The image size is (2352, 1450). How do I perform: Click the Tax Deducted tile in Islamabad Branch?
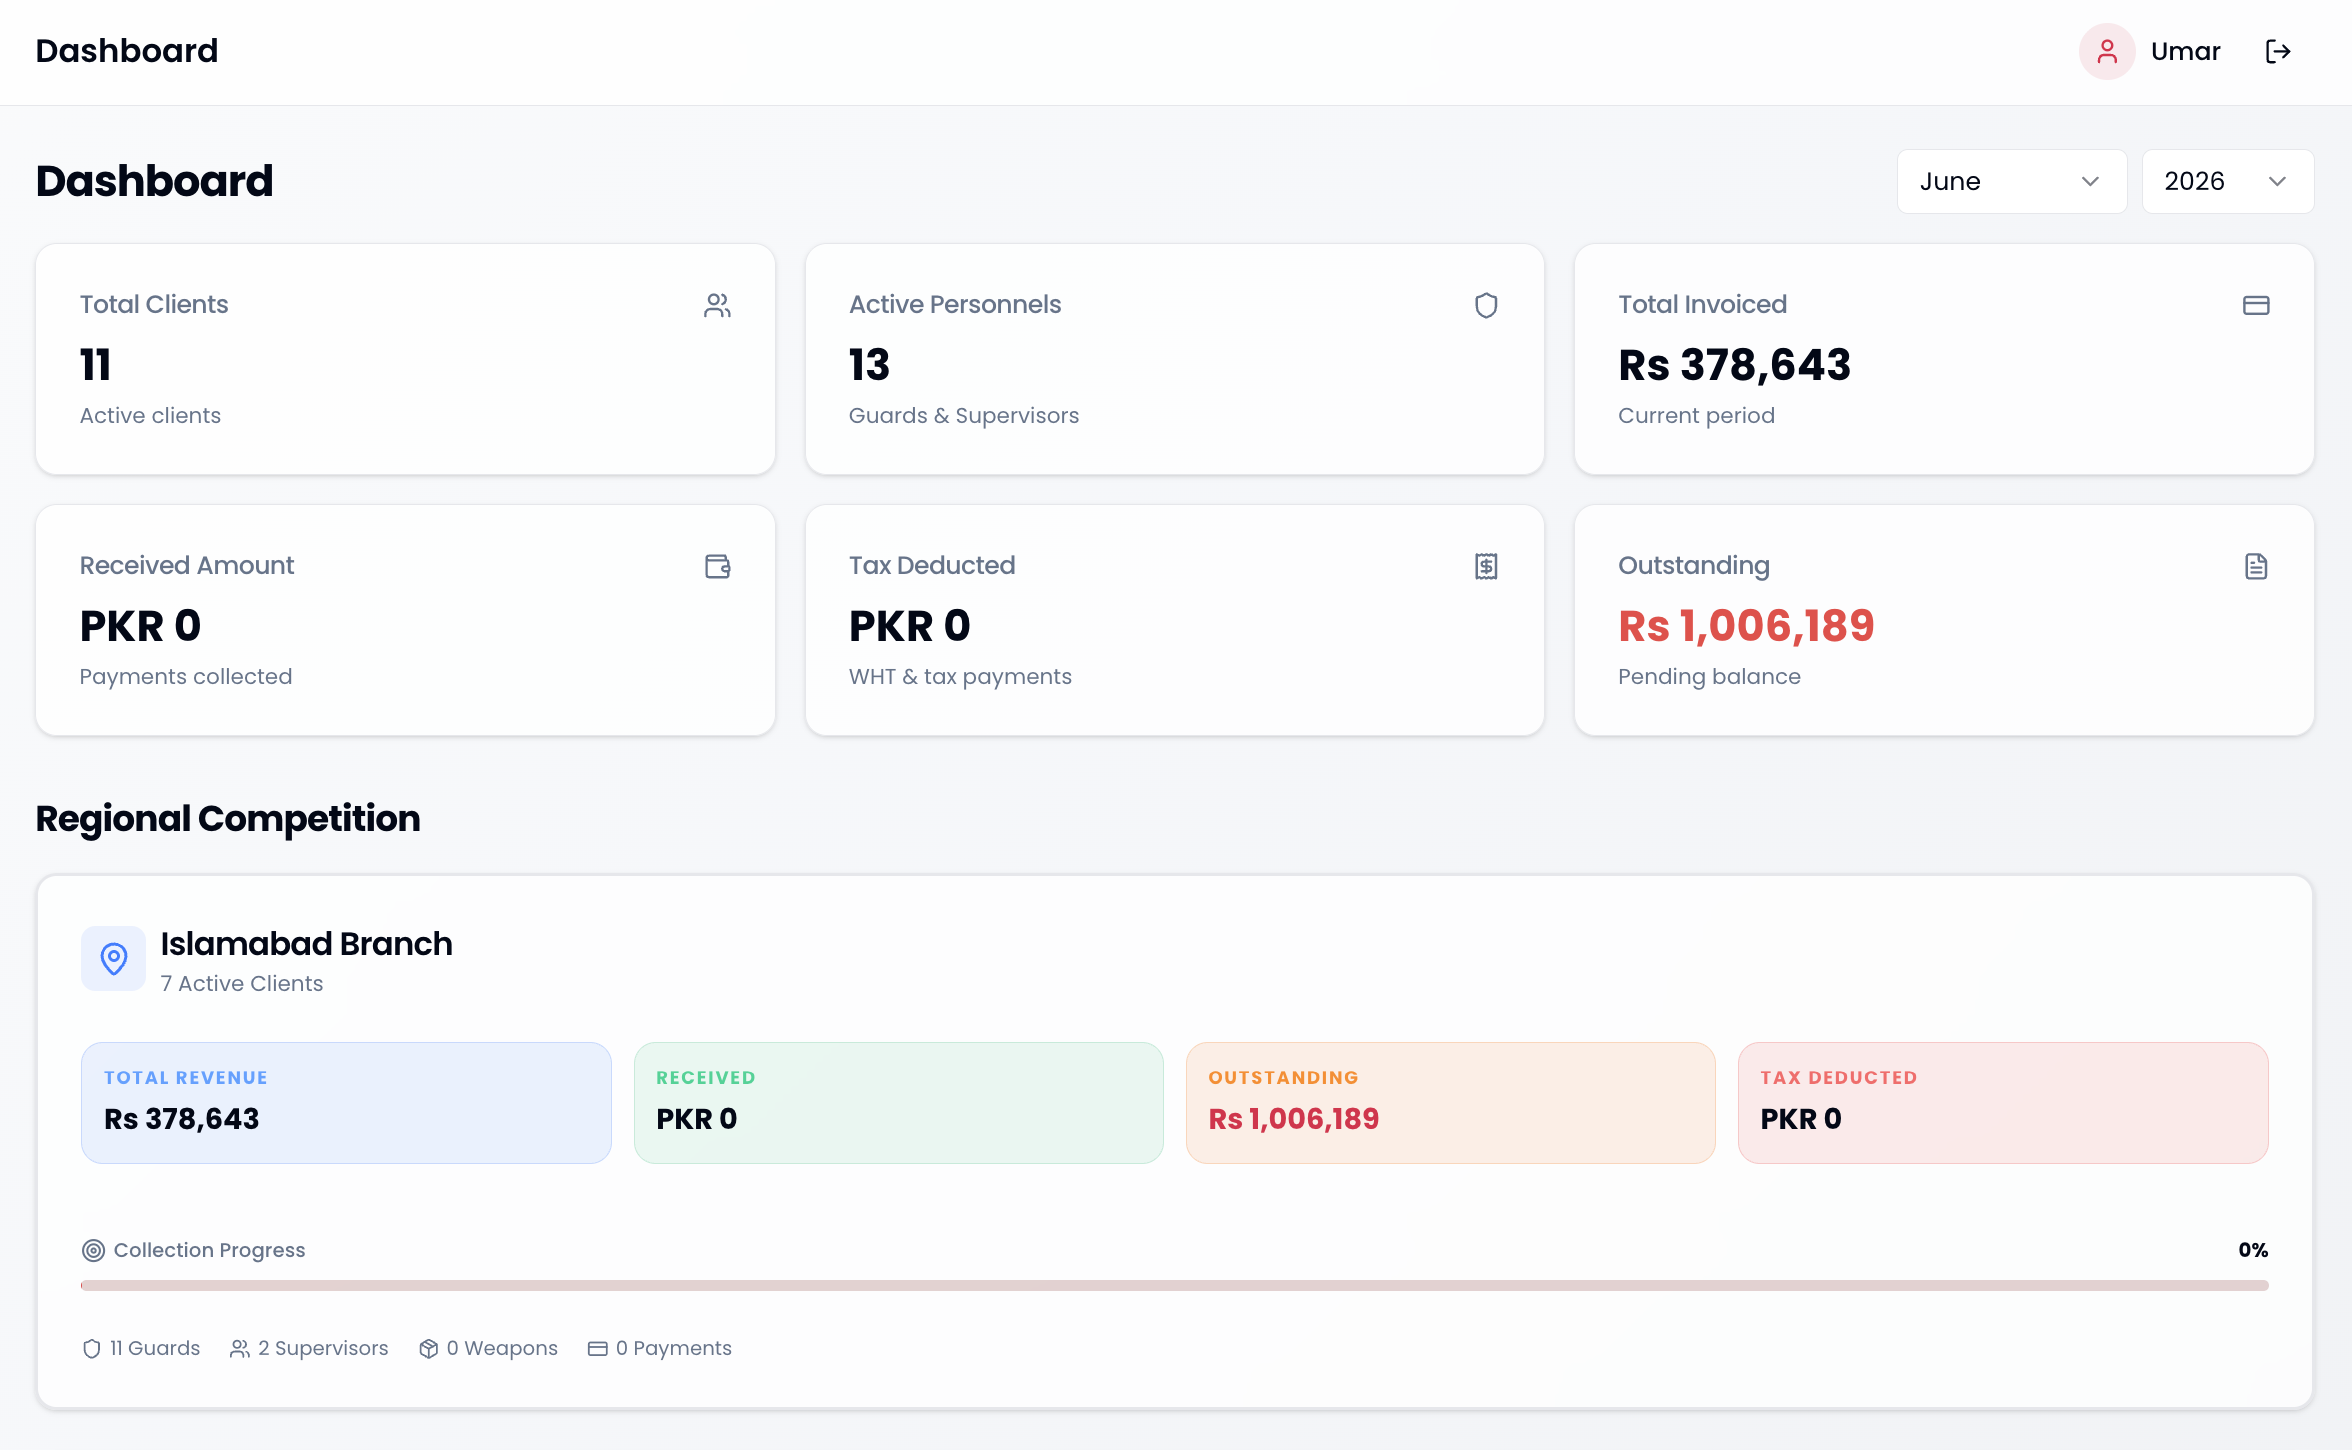point(2003,1102)
